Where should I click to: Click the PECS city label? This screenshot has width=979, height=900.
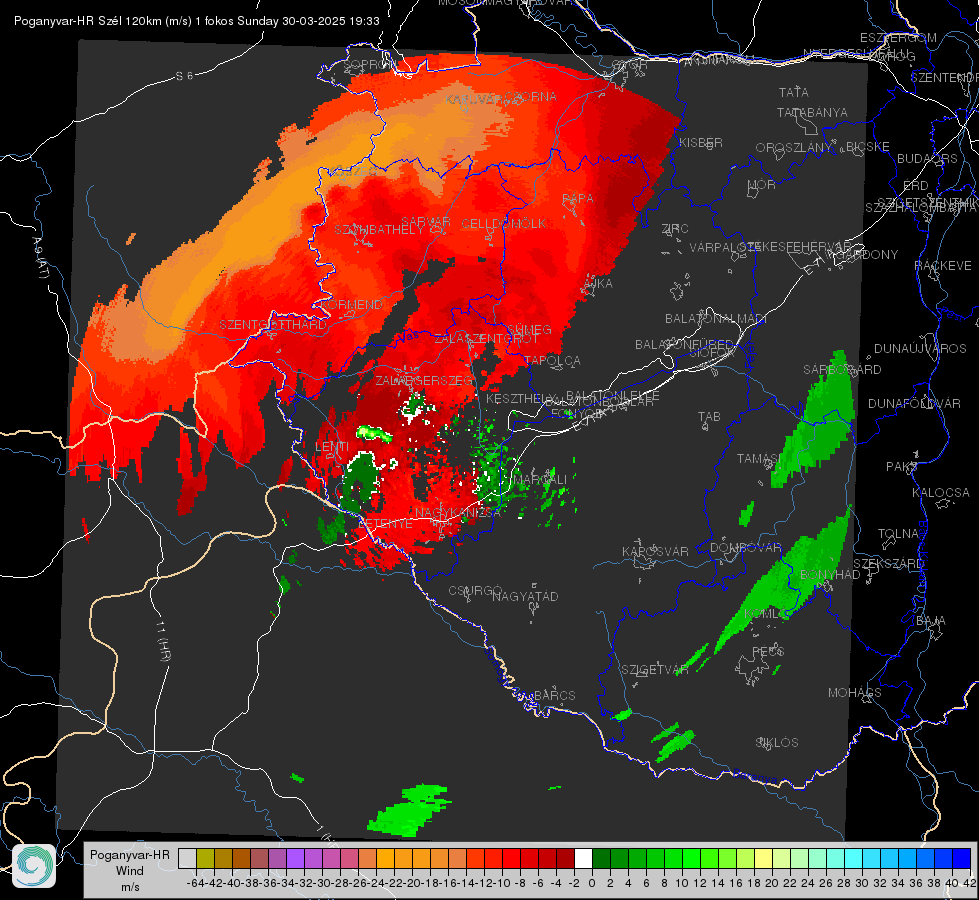[768, 651]
